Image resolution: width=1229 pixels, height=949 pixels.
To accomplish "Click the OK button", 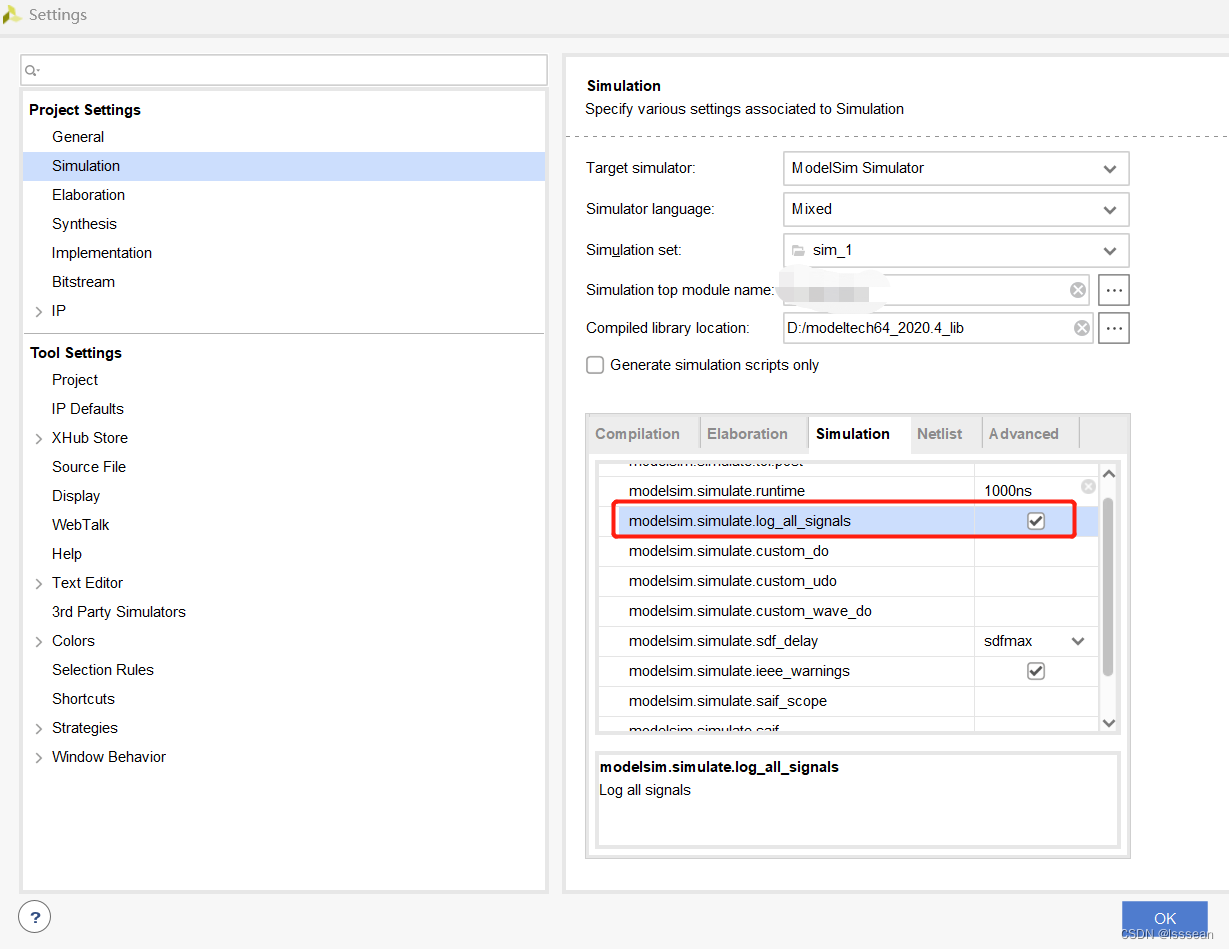I will click(1164, 917).
